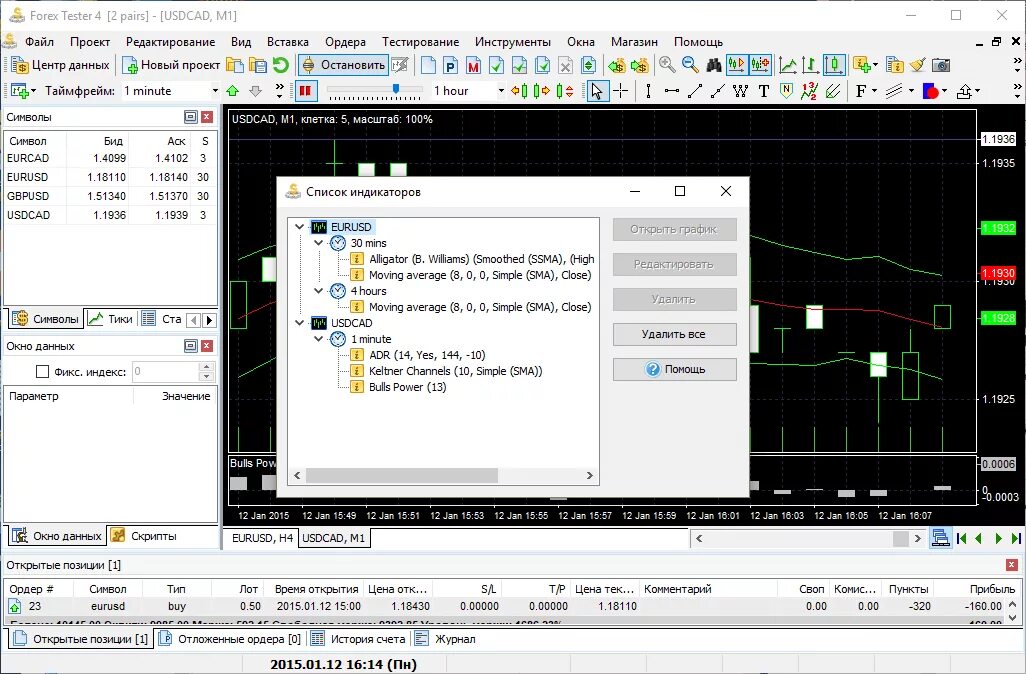
Task: Select the Bulls Power (13) indicator
Action: tap(407, 387)
